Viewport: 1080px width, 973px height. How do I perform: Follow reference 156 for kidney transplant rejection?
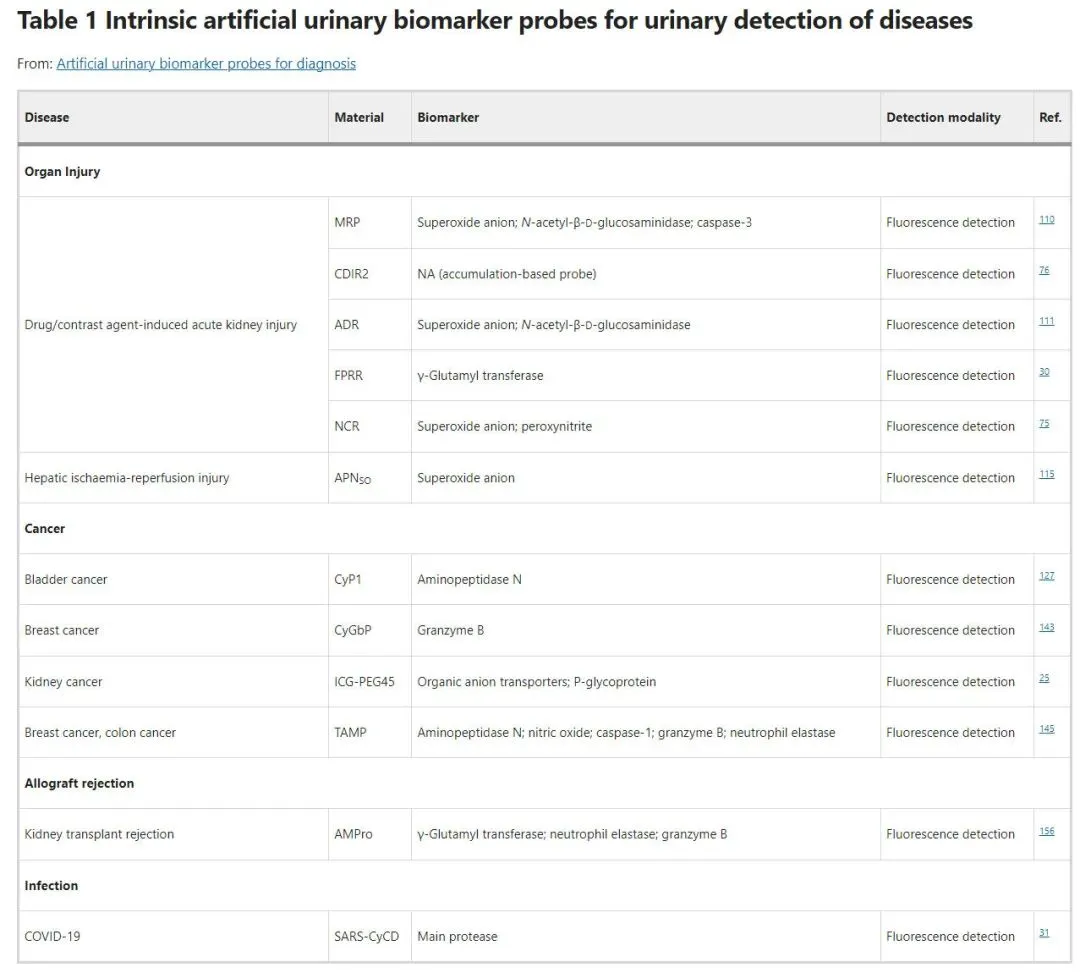click(1046, 831)
